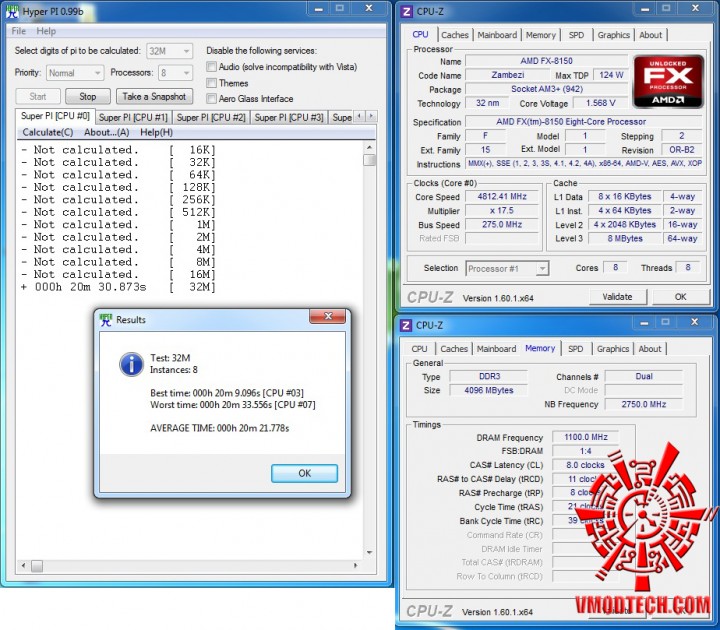Click OK in top CPU-Z window
The image size is (720, 630).
(681, 297)
